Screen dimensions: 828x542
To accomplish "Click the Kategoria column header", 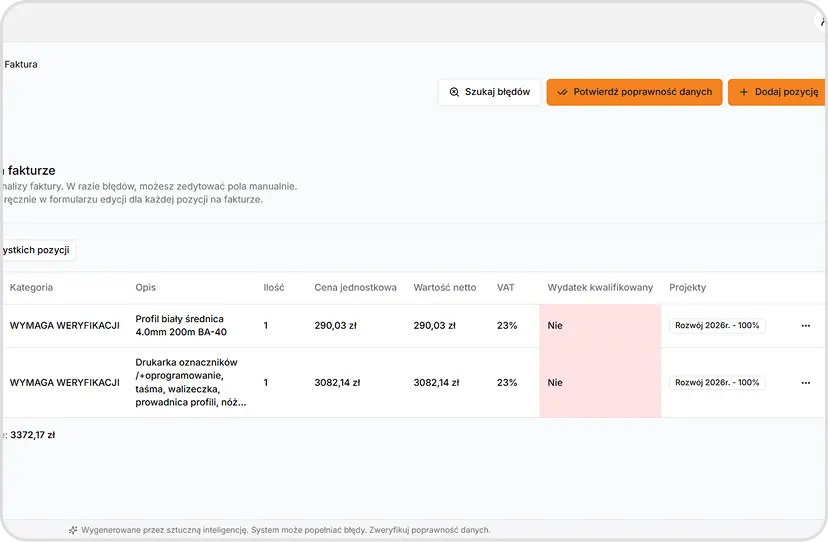I will click(31, 287).
